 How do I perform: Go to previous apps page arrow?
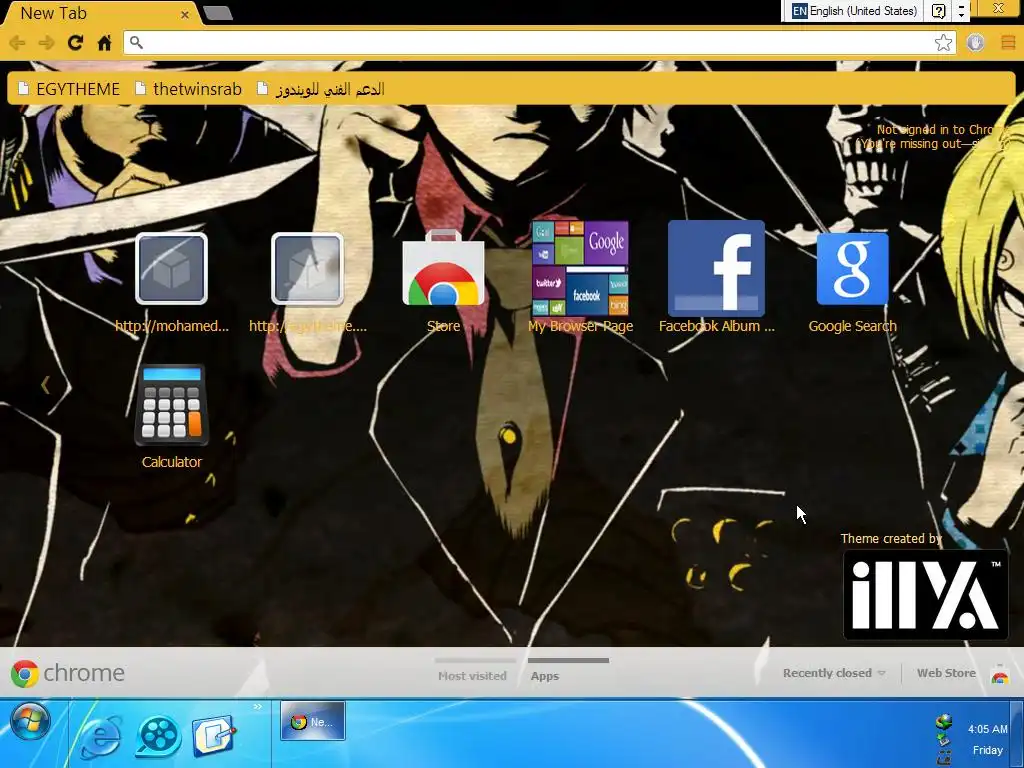click(x=45, y=385)
